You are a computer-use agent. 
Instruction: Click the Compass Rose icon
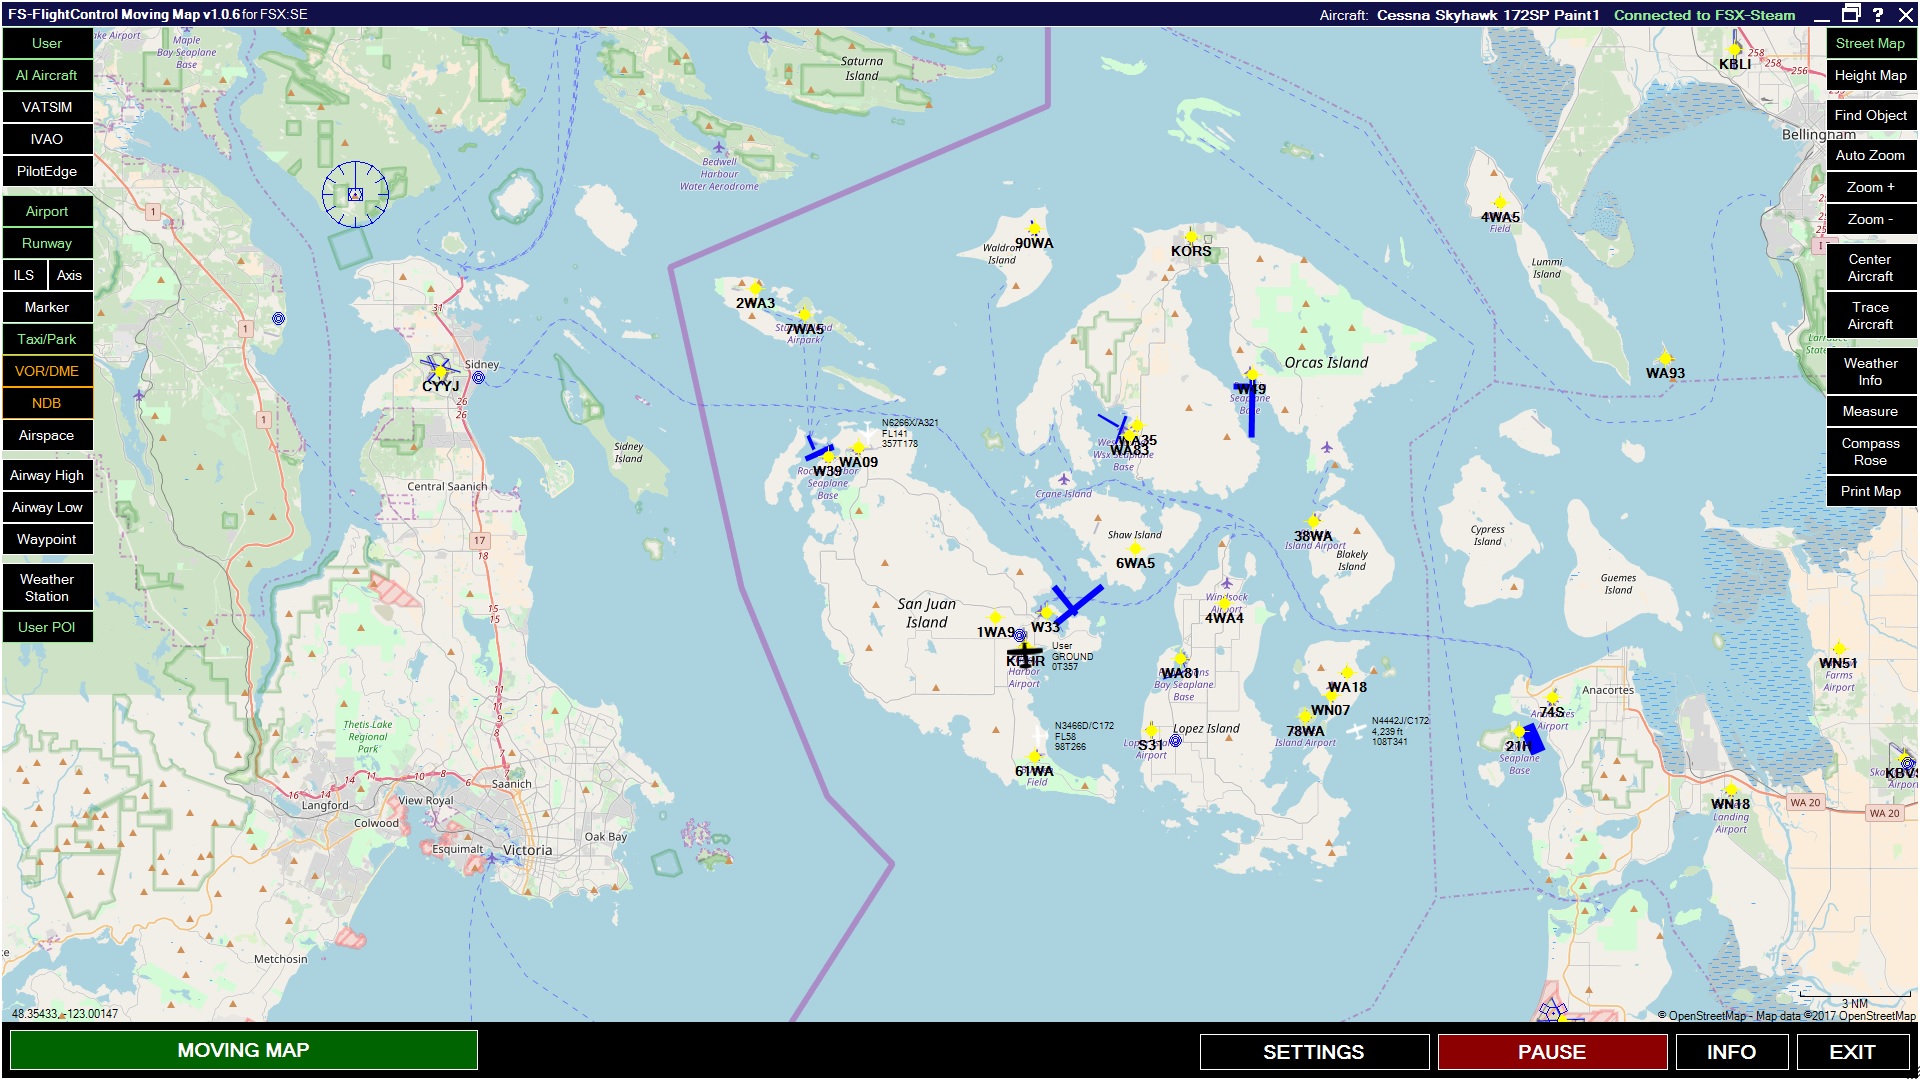pos(1870,454)
